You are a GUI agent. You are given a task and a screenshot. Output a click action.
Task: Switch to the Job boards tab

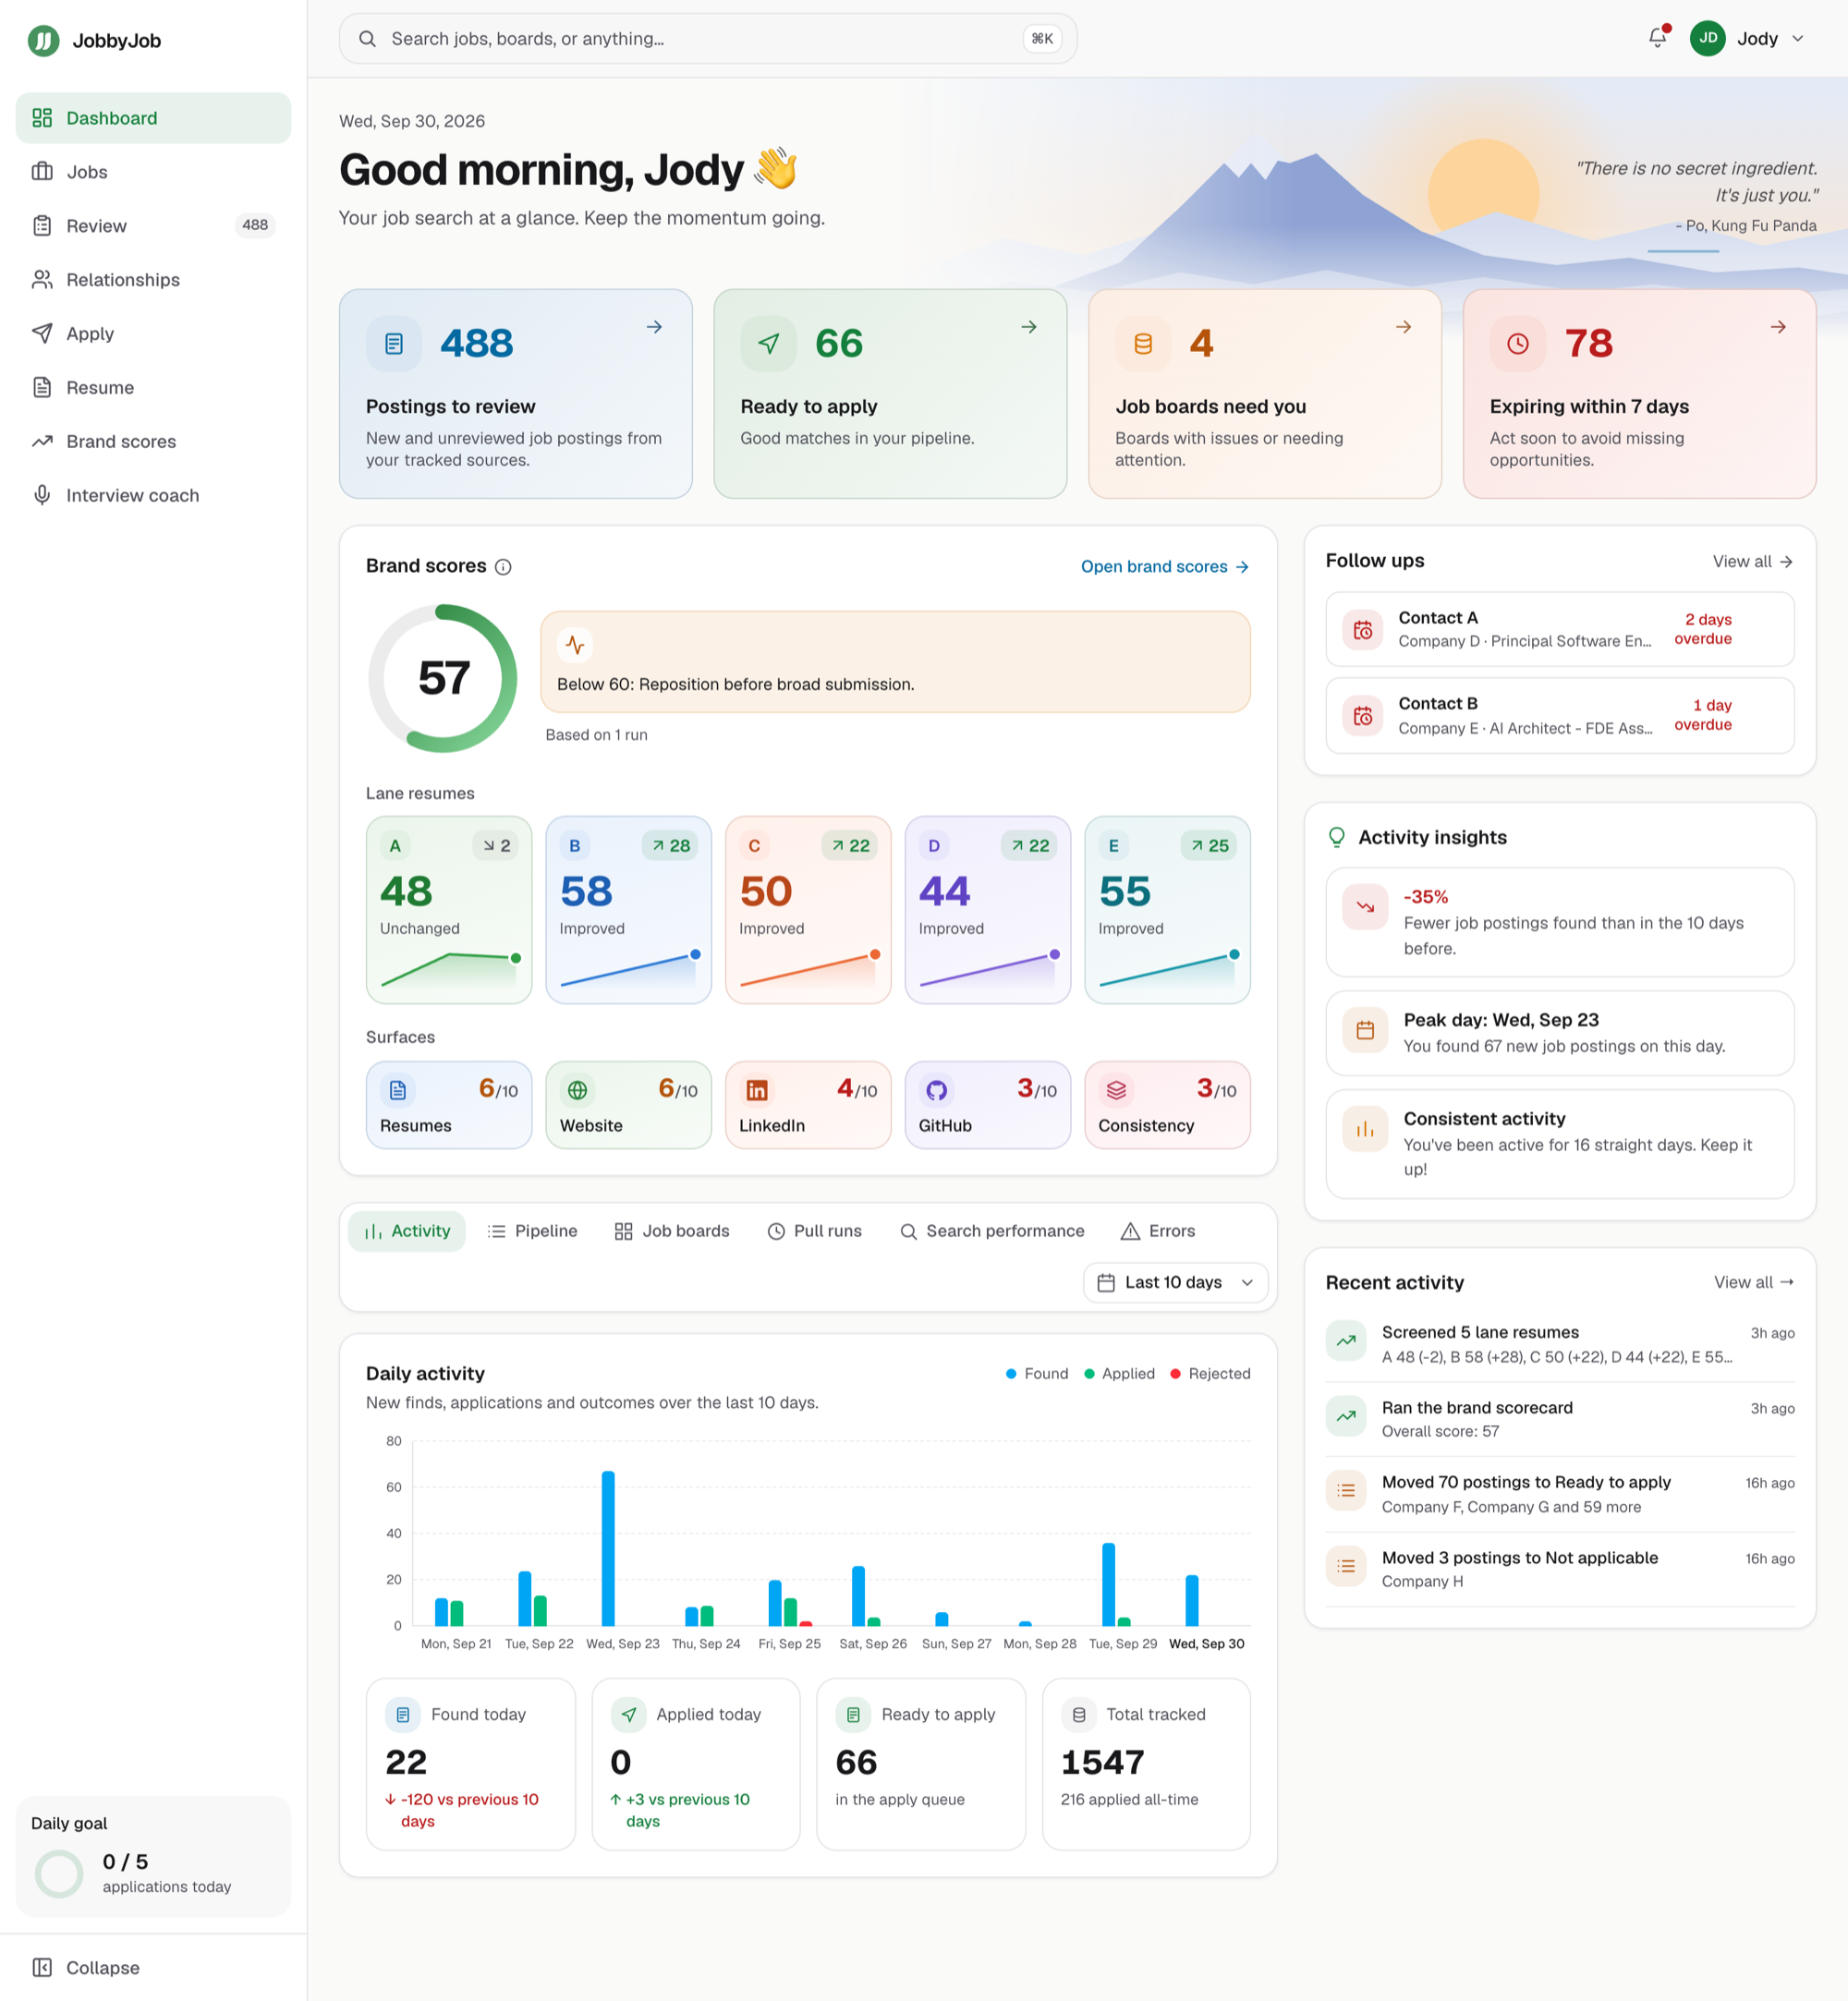(672, 1231)
